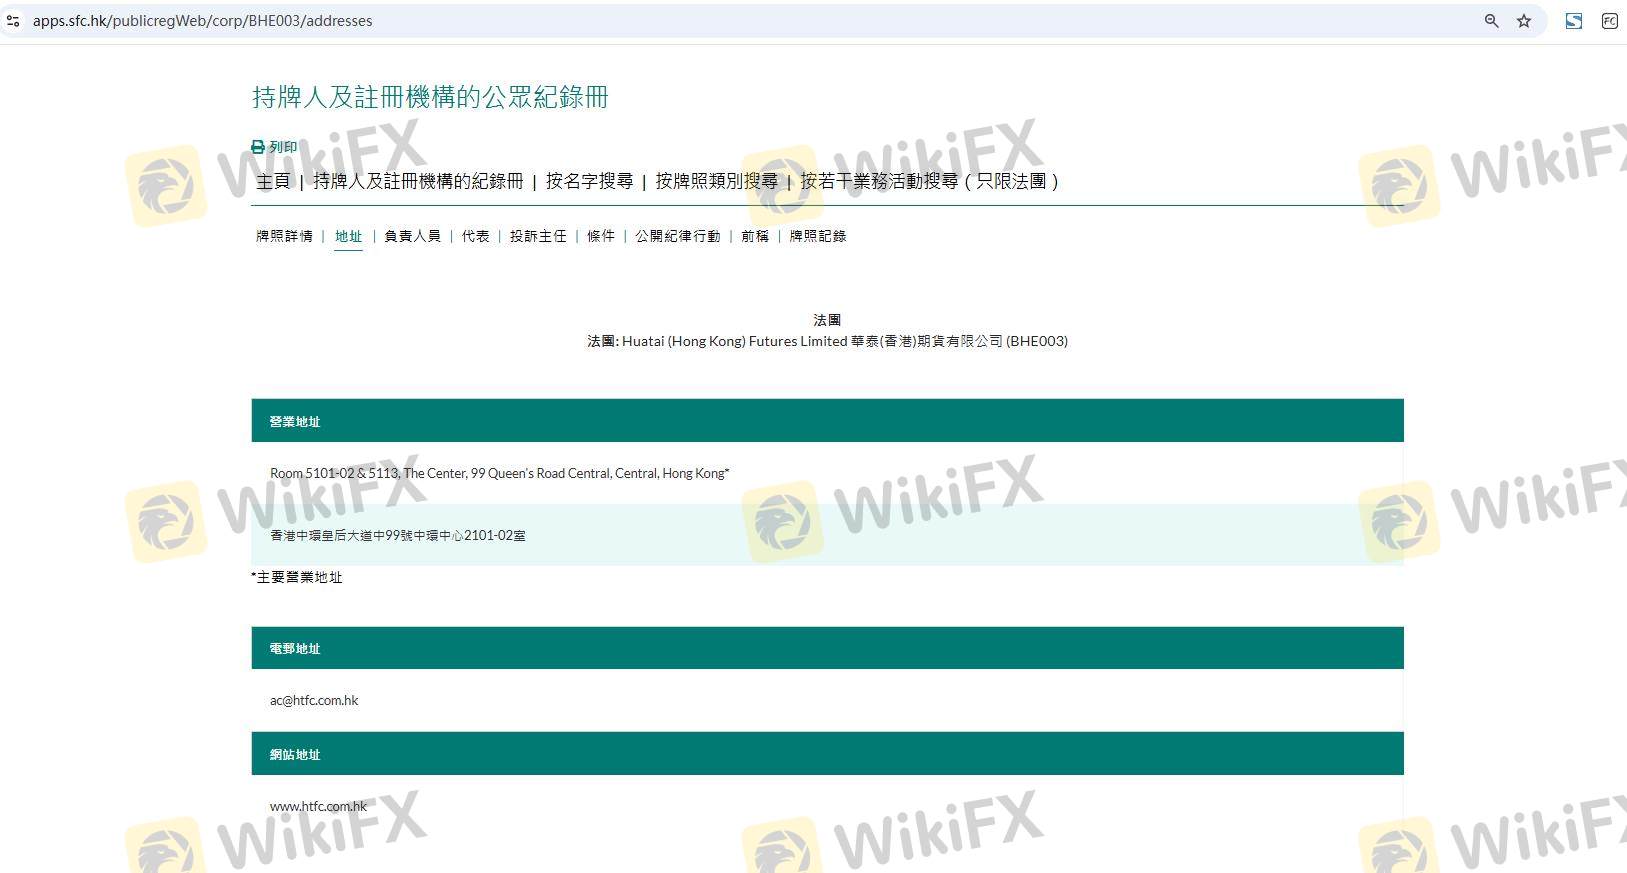
Task: Switch to the 前稱 tab
Action: (755, 236)
